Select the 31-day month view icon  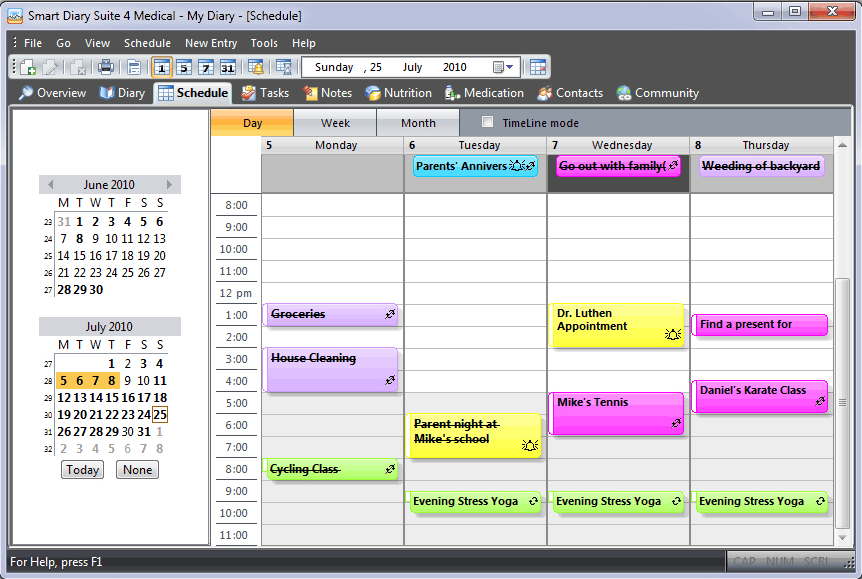pos(228,67)
